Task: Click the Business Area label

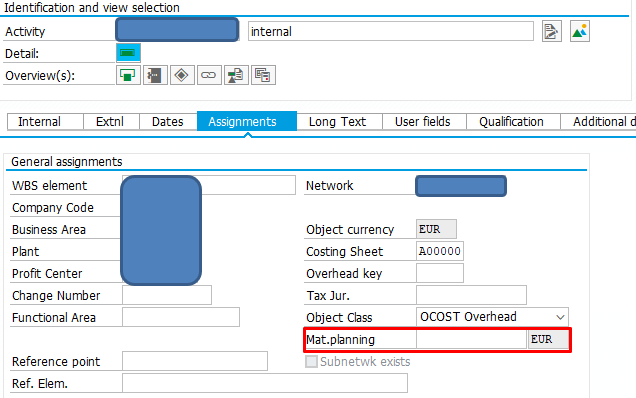Action: point(49,230)
